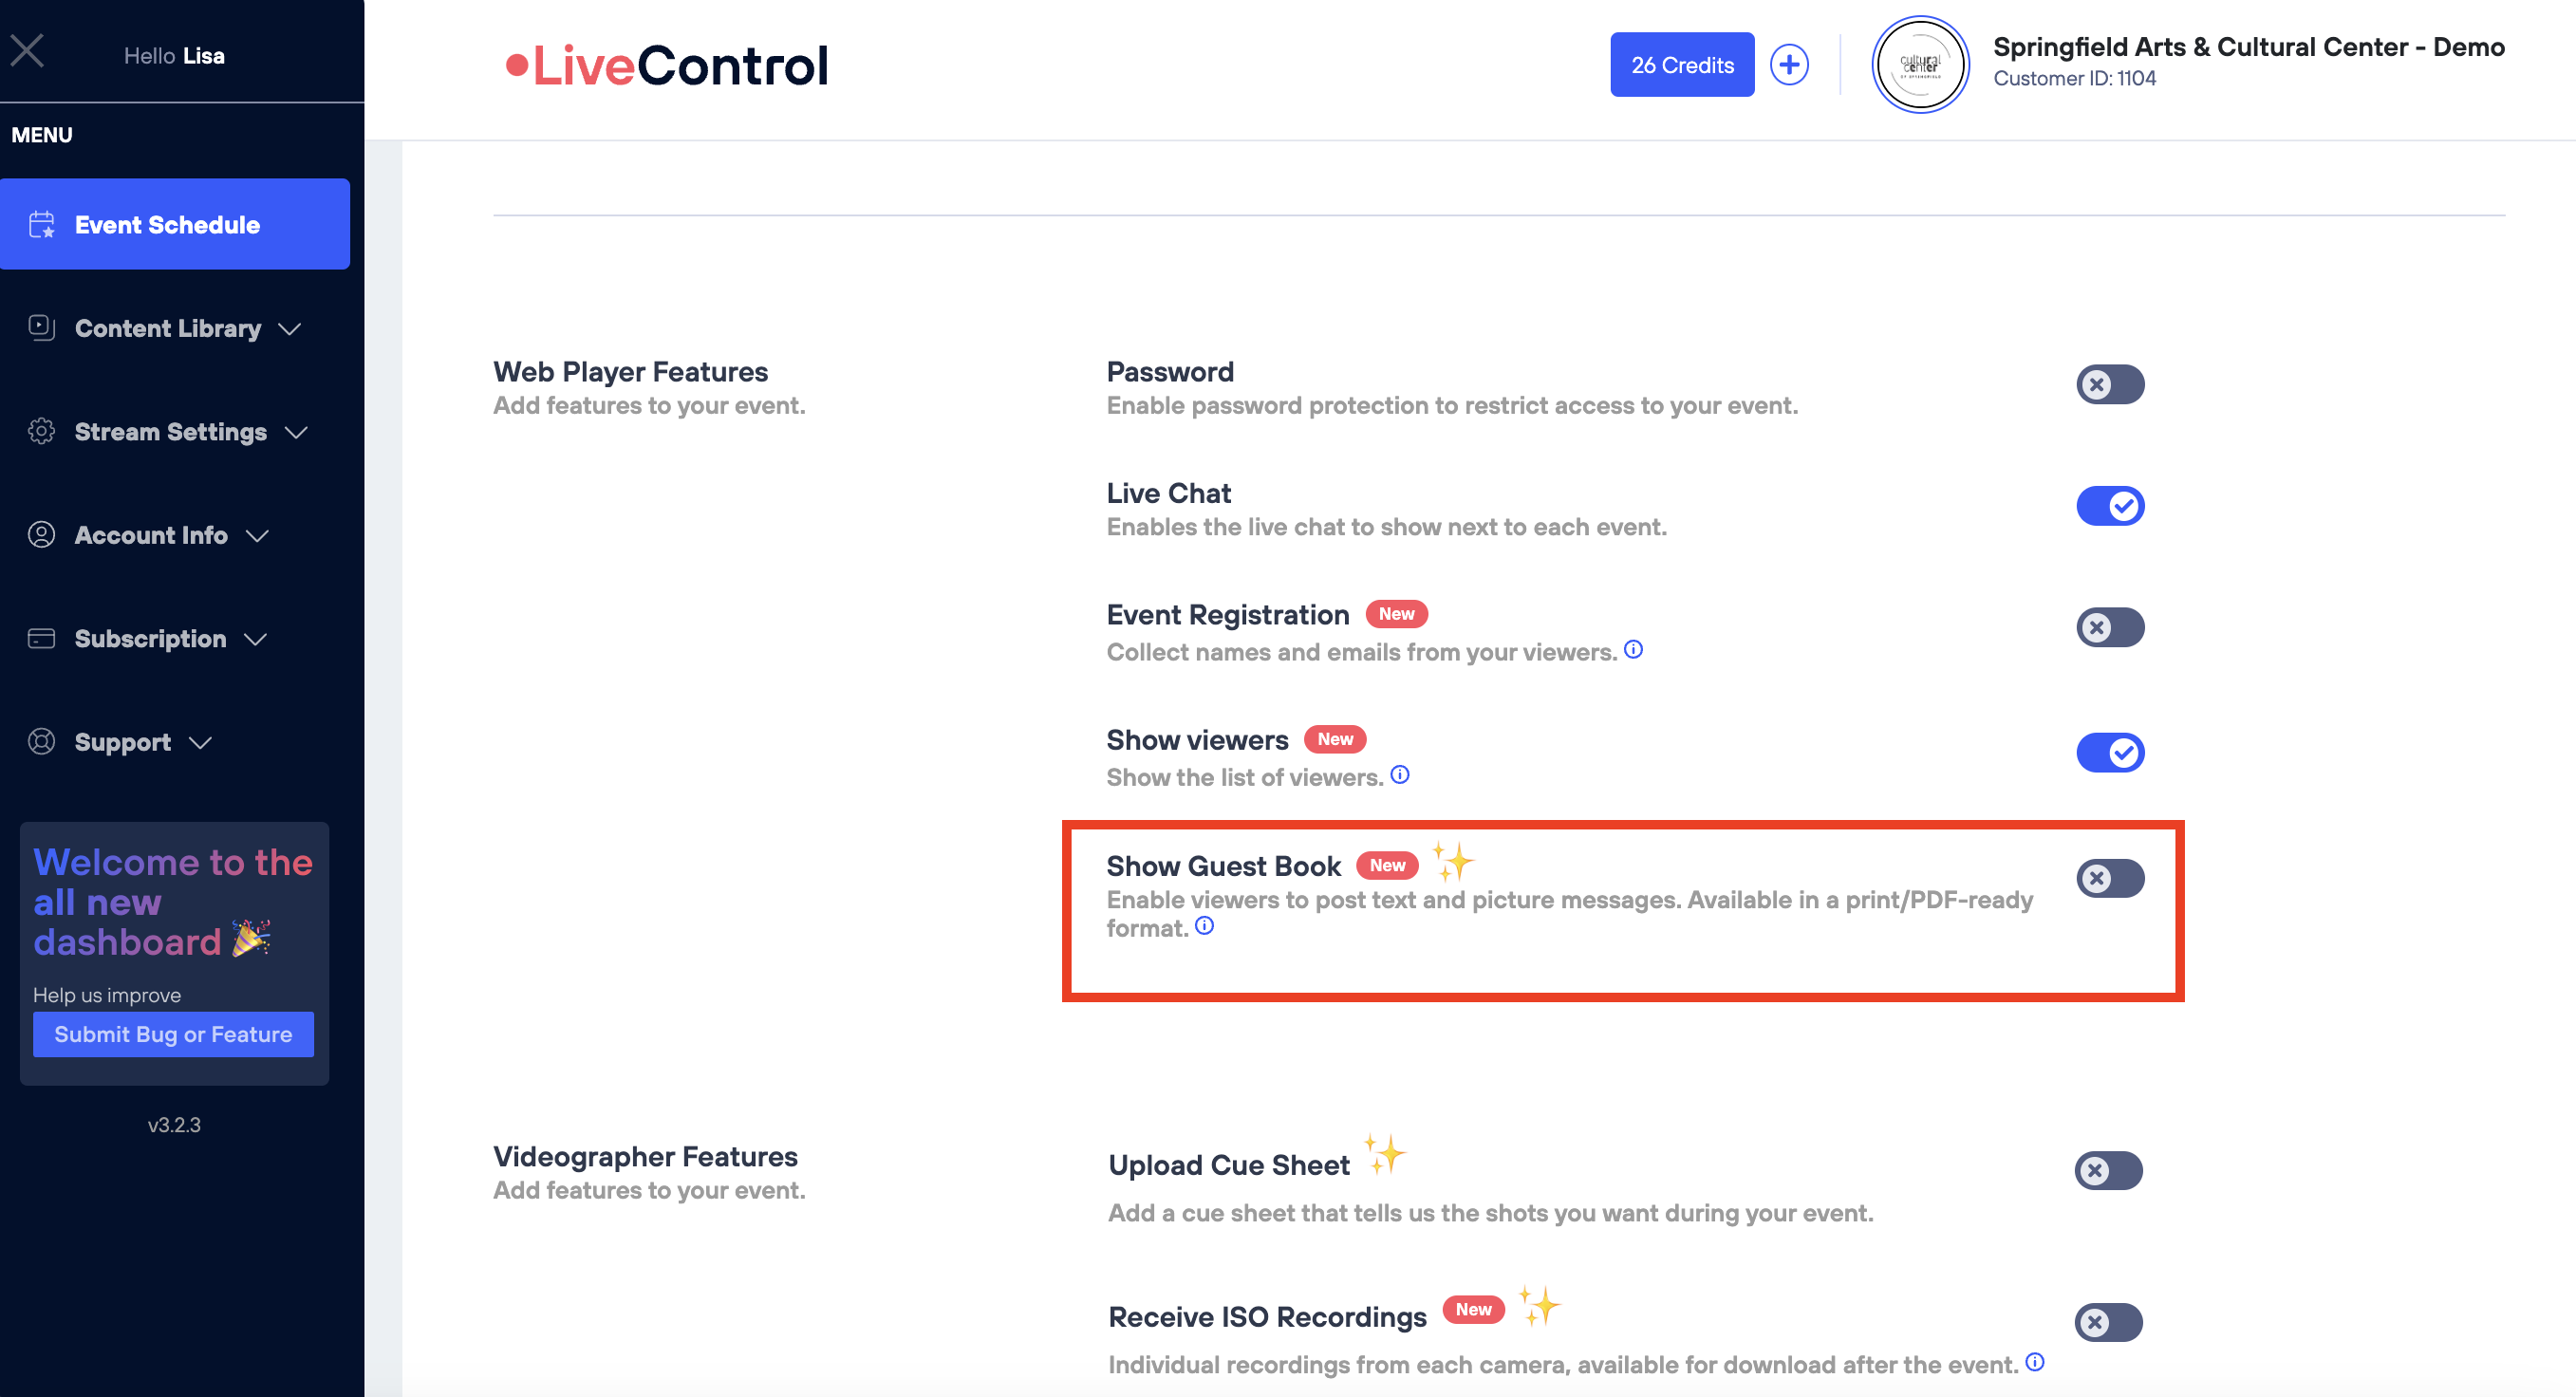
Task: Expand the Stream Settings menu
Action: [x=170, y=432]
